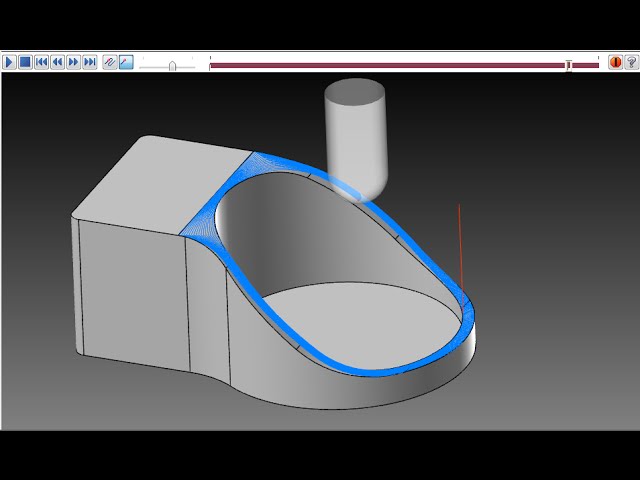Viewport: 640px width, 480px height.
Task: Open help with the question mark icon
Action: coord(631,62)
